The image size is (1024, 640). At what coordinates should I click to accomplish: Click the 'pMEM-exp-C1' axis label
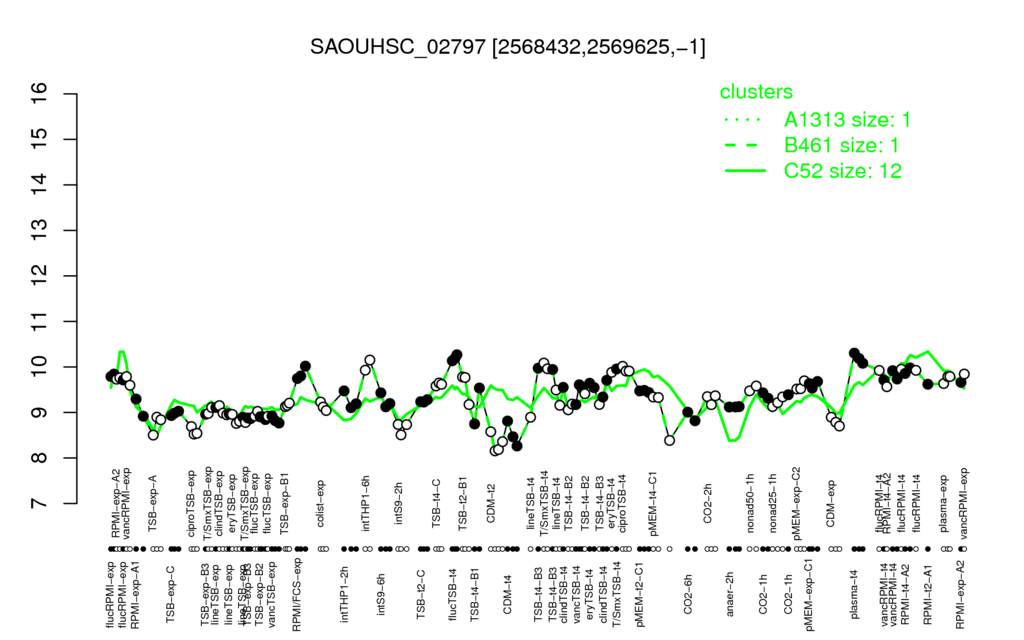(x=810, y=595)
